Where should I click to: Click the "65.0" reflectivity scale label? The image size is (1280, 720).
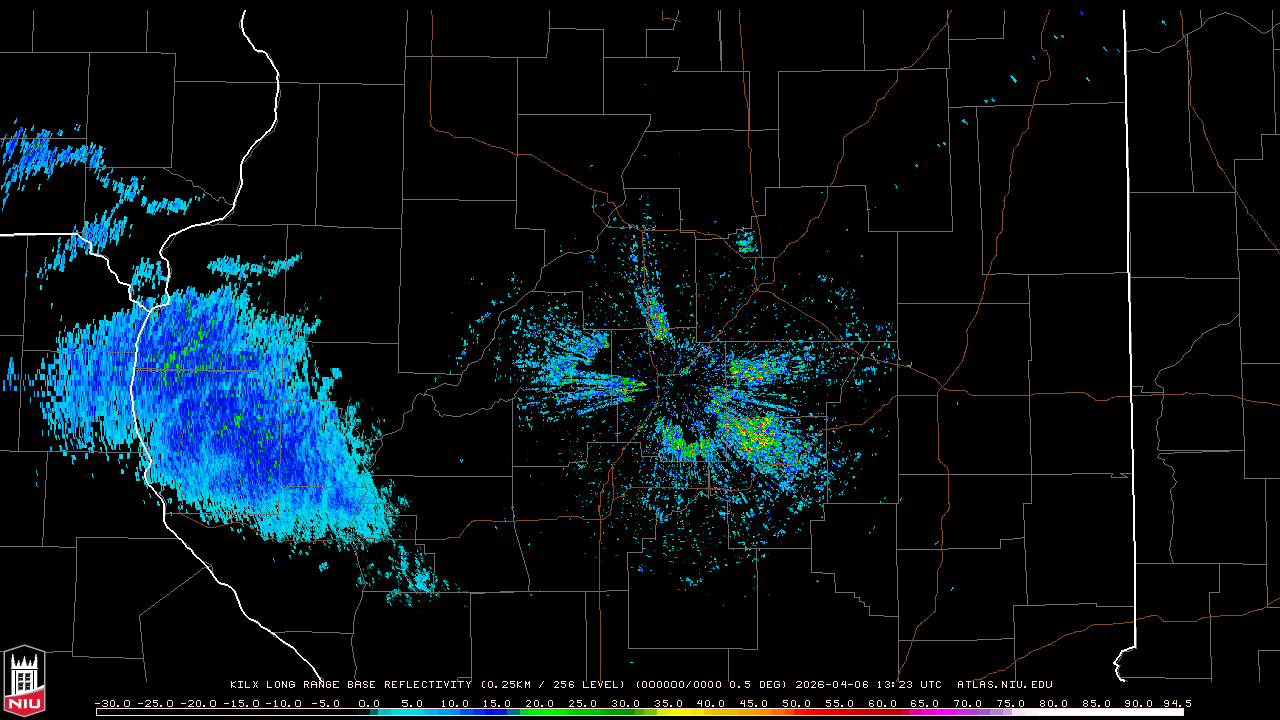(927, 703)
